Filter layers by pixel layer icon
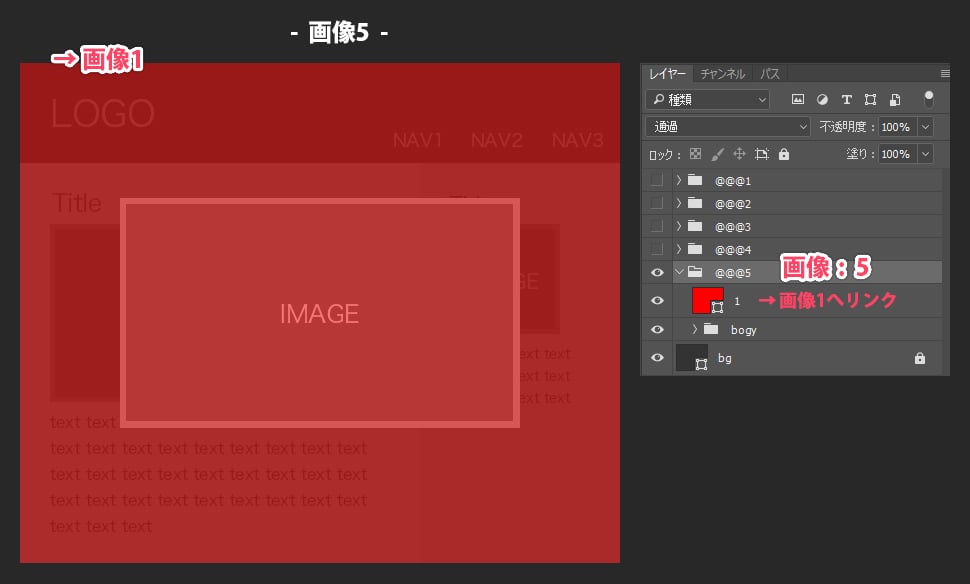This screenshot has height=584, width=970. (x=798, y=100)
